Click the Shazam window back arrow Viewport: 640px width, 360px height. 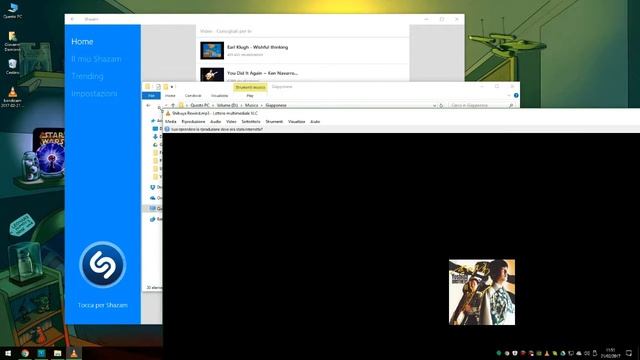[x=73, y=19]
